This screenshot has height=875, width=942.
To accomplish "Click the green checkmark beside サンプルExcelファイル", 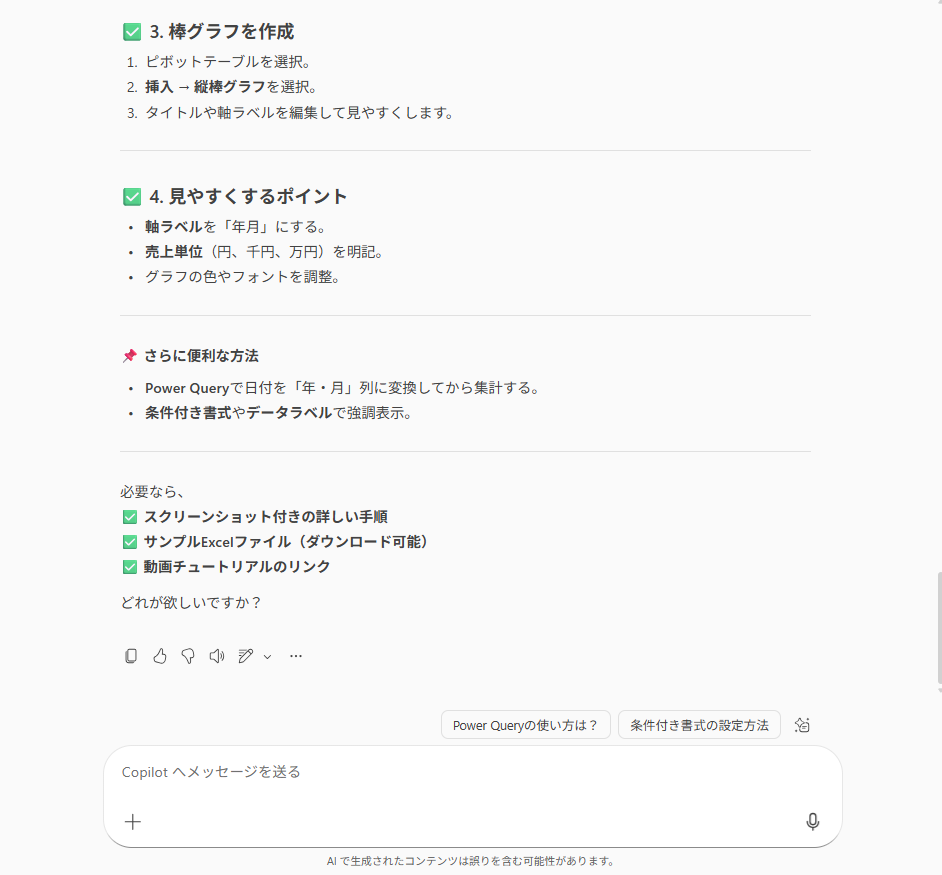I will click(x=129, y=542).
